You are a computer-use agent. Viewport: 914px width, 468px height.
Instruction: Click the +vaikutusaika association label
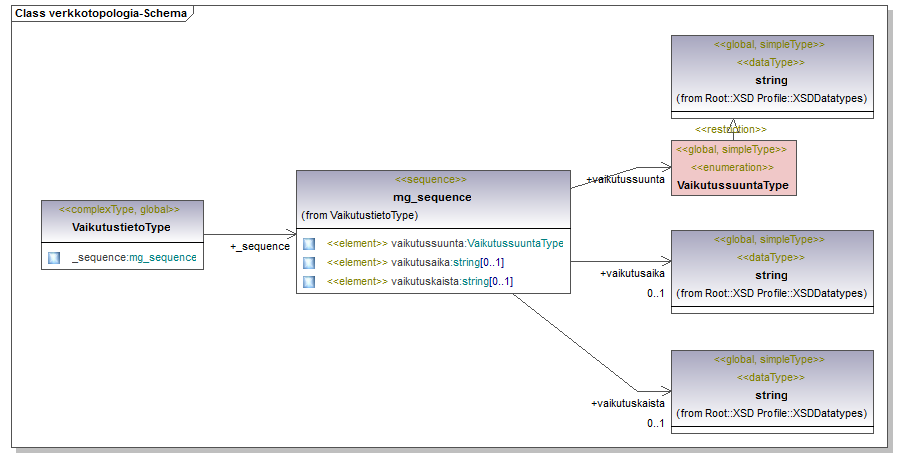(632, 273)
